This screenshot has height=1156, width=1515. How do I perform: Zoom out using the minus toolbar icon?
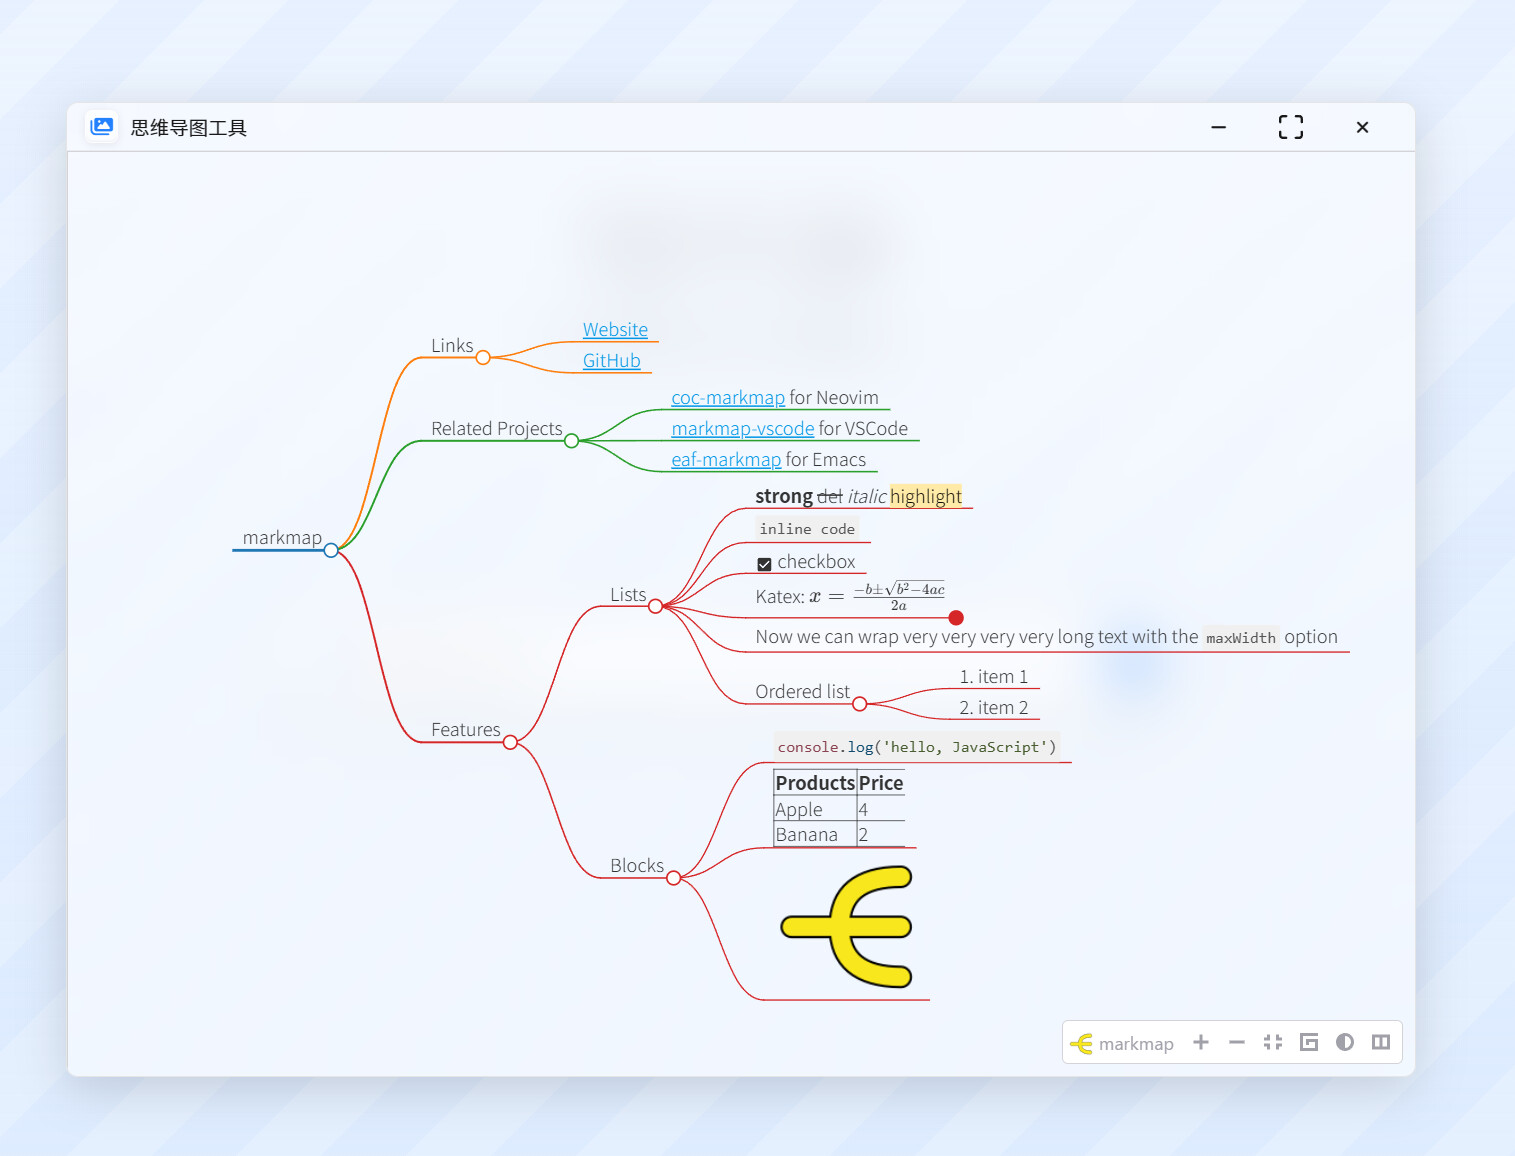[1237, 1043]
